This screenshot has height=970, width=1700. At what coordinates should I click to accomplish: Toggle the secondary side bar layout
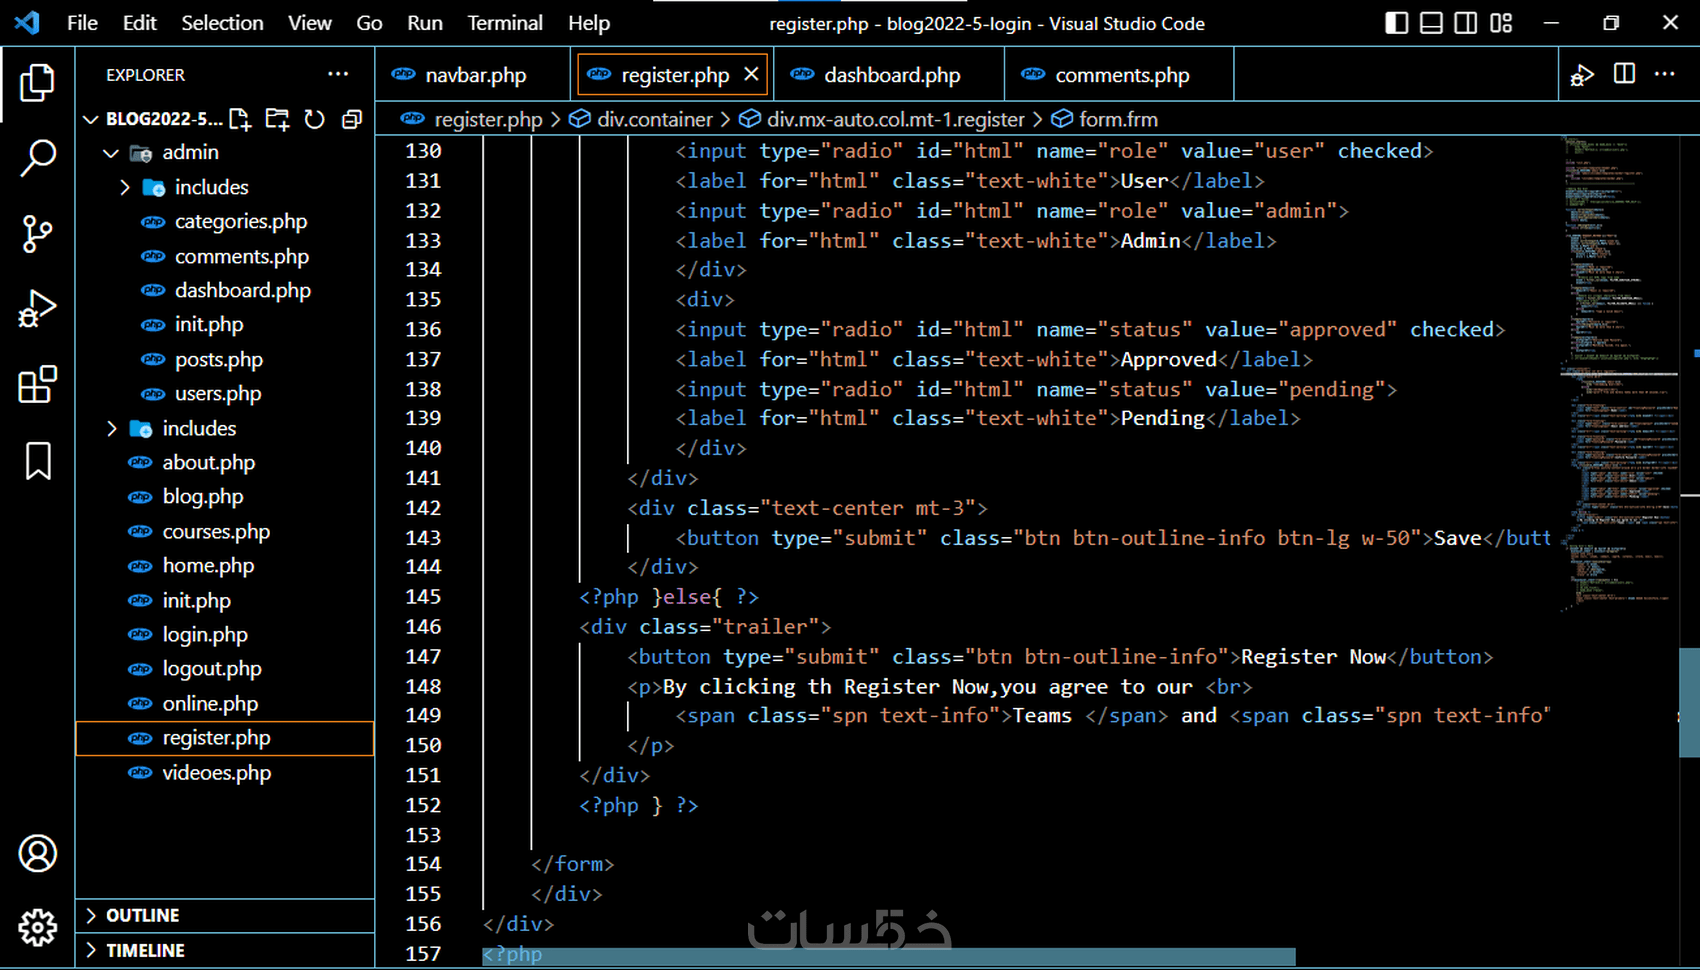pos(1466,23)
